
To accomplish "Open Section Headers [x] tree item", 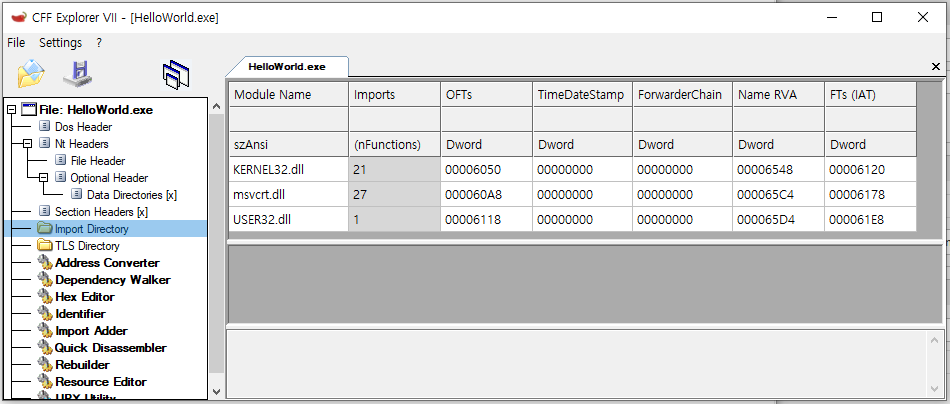I will 101,212.
